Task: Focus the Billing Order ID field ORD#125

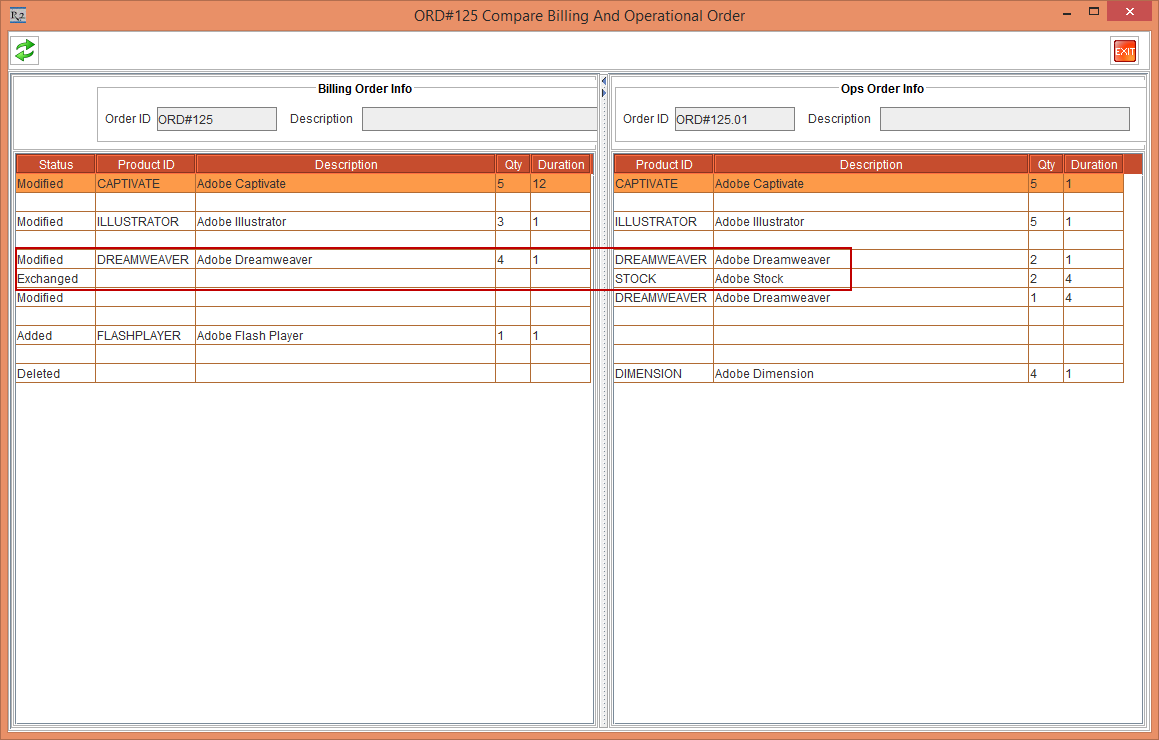Action: (x=216, y=119)
